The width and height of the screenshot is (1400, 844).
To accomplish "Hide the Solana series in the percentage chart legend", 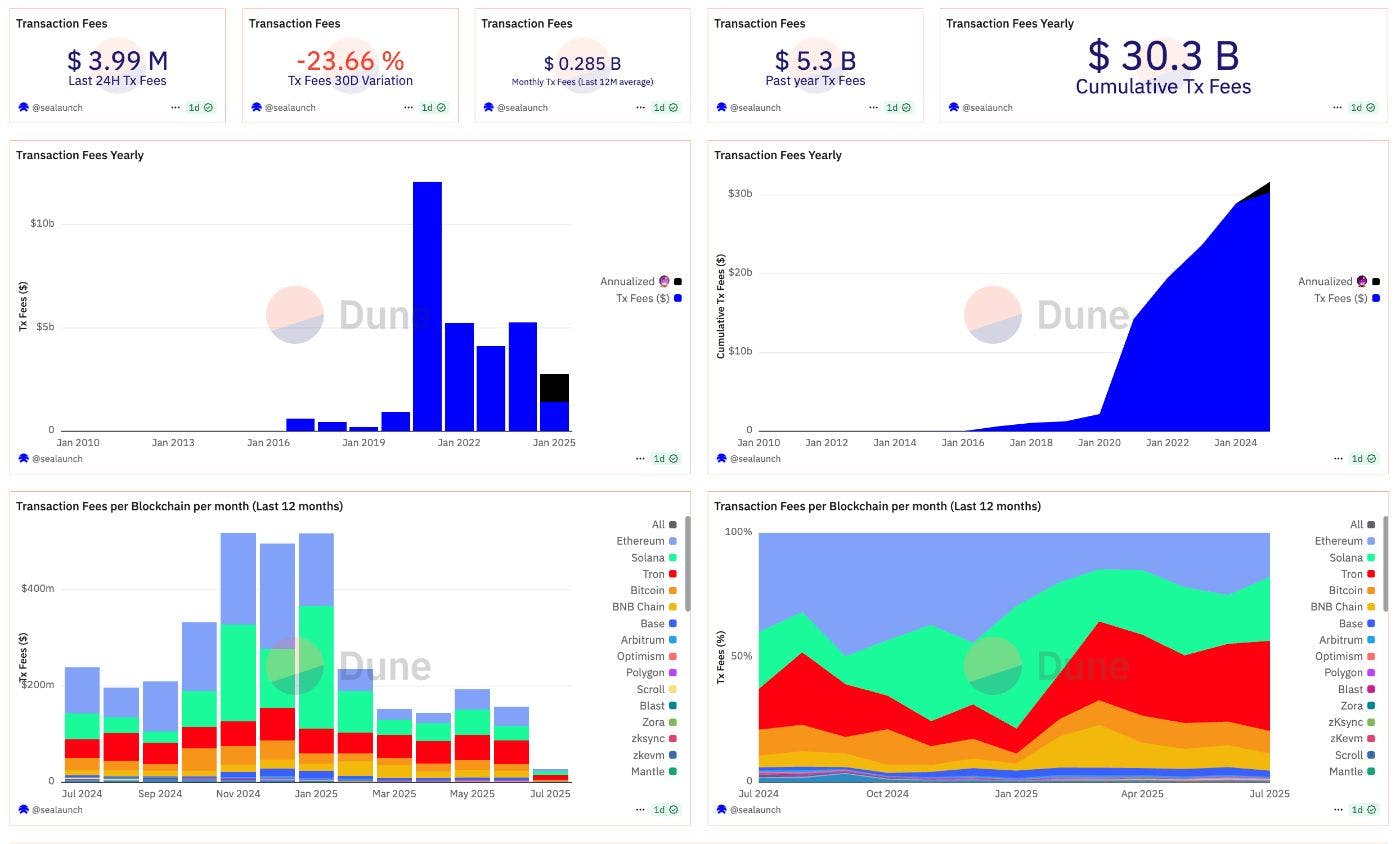I will coord(1347,557).
